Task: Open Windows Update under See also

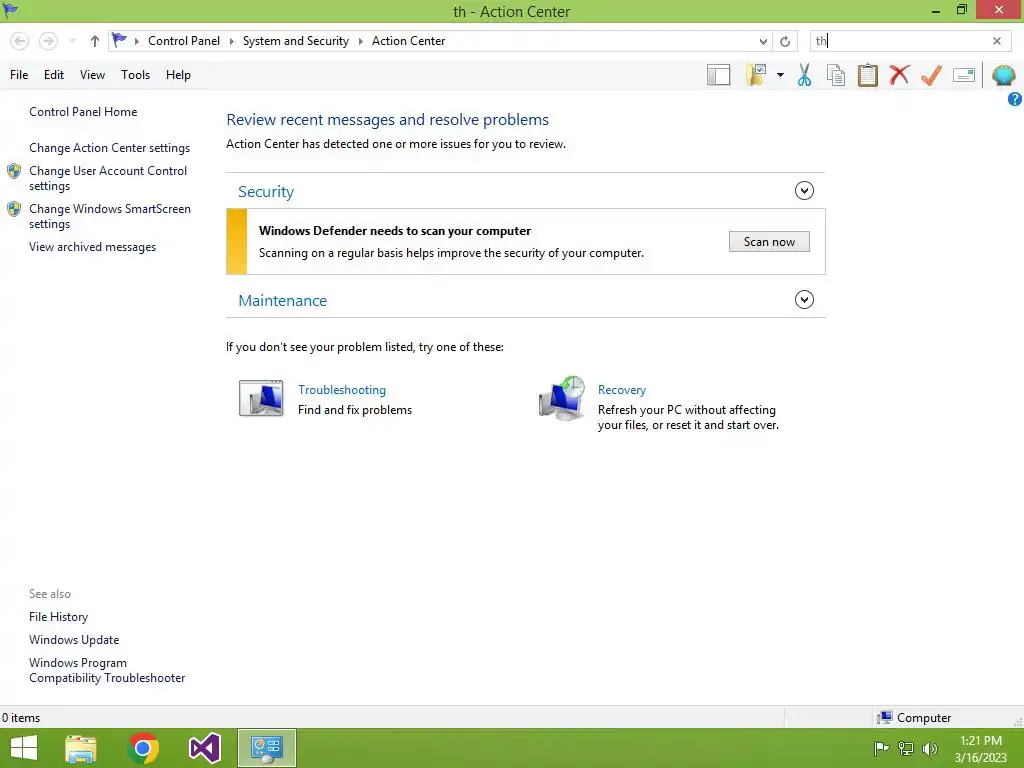Action: tap(74, 640)
